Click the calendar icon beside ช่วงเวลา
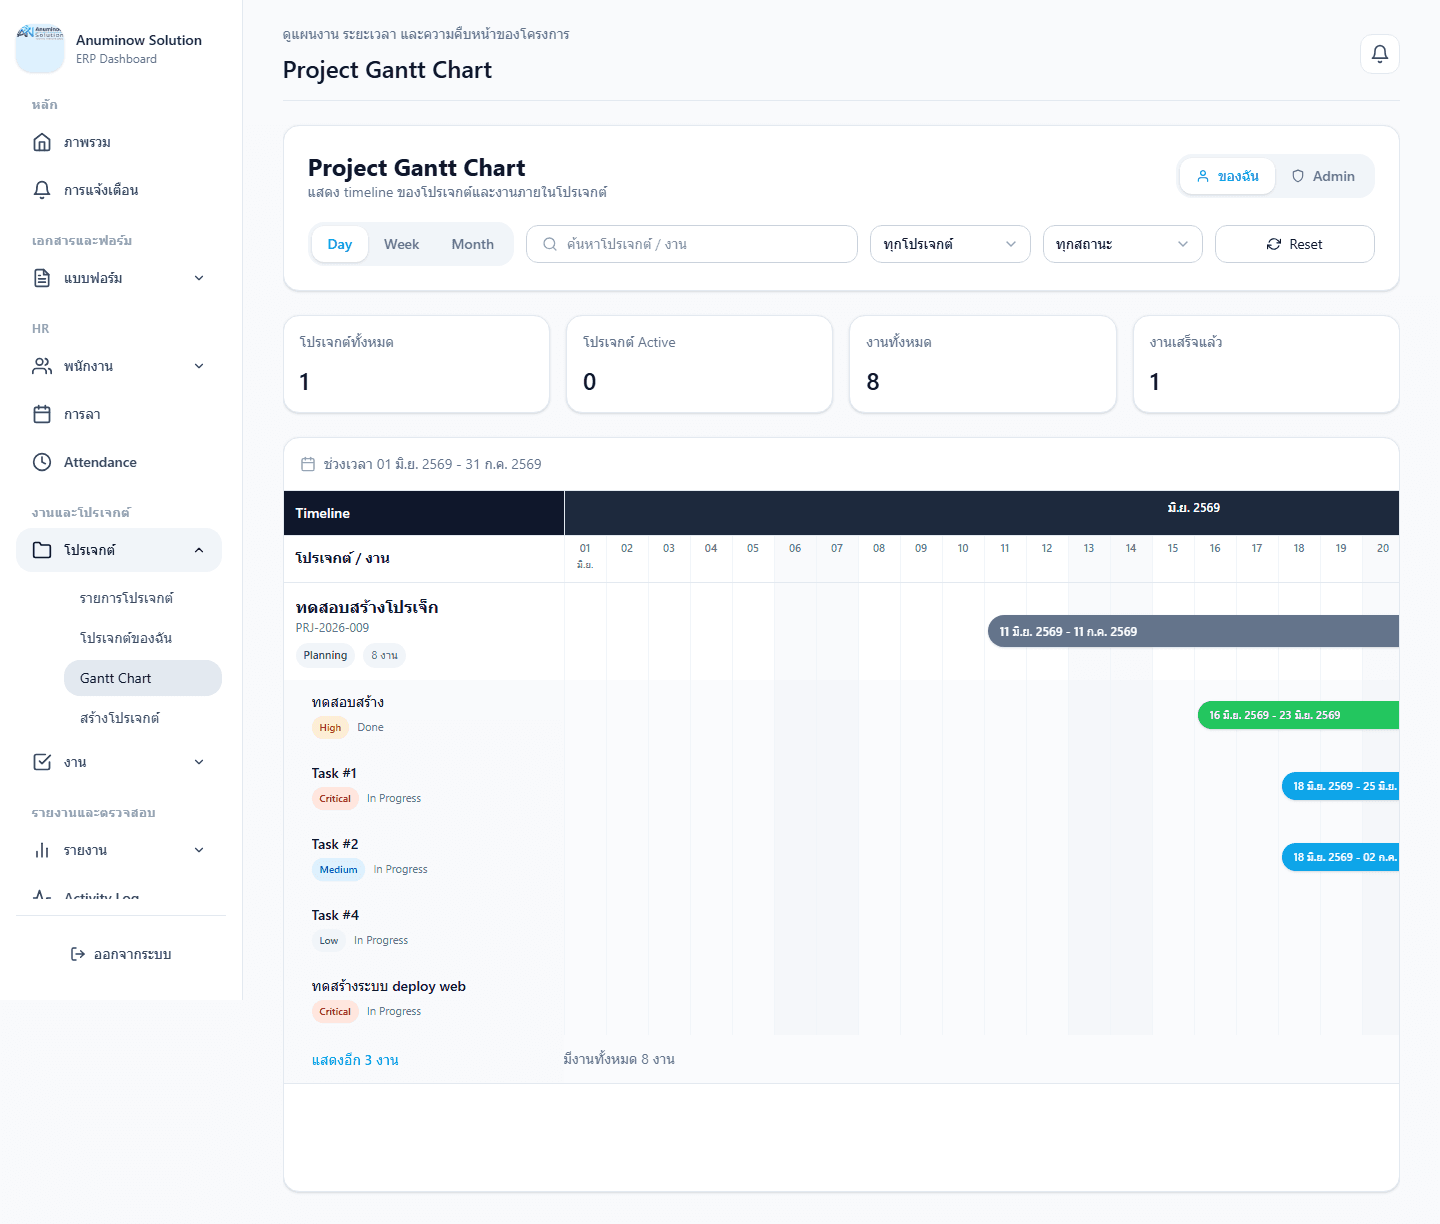 pos(308,464)
